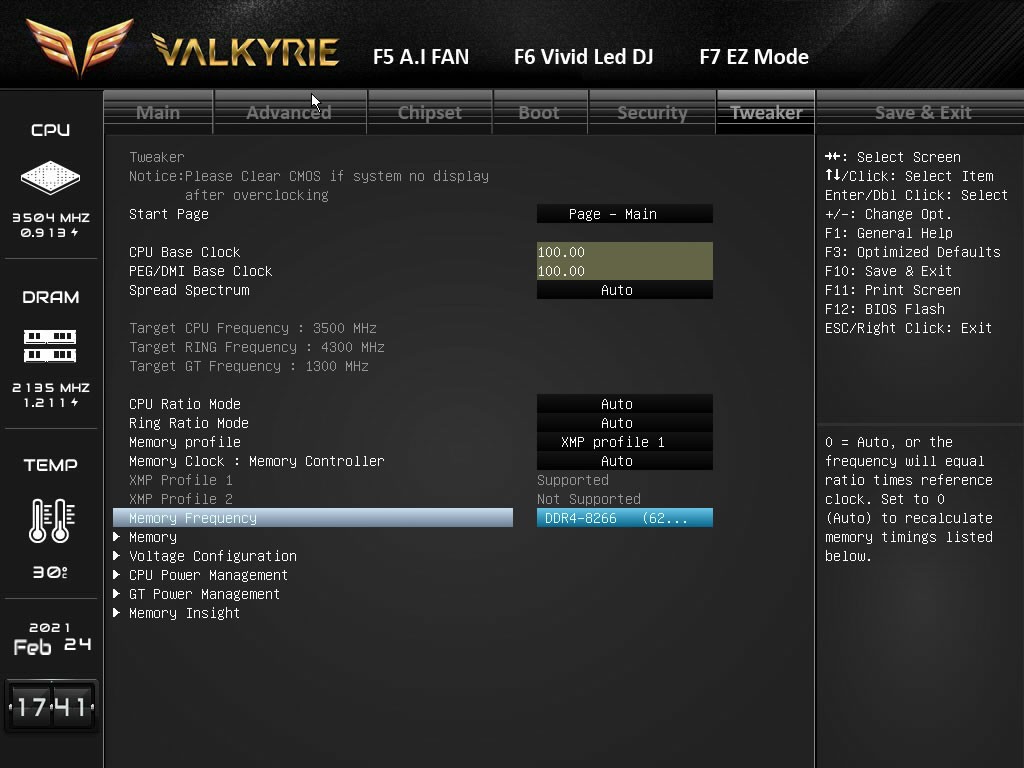This screenshot has width=1024, height=768.
Task: Open F5 A.I FAN
Action: click(x=421, y=57)
